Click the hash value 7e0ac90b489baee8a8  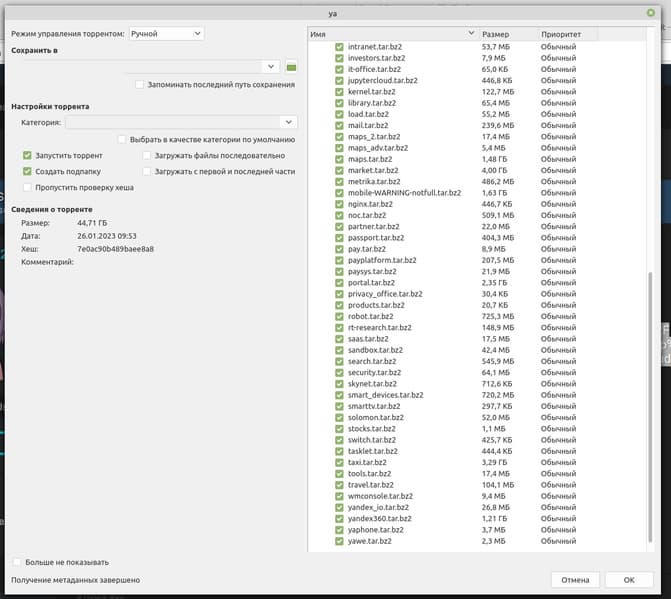(x=116, y=249)
